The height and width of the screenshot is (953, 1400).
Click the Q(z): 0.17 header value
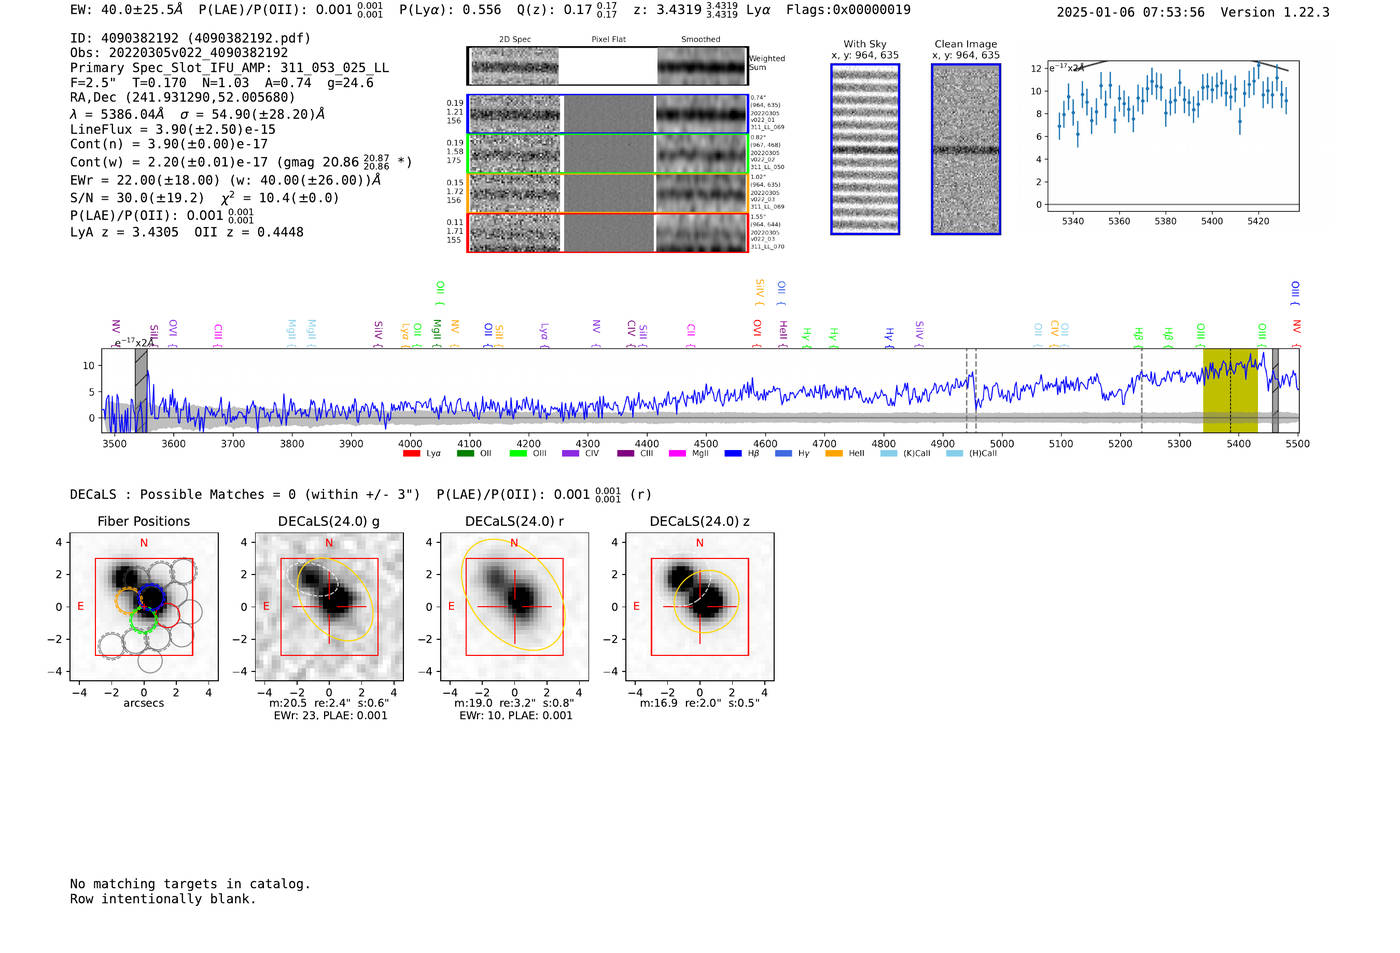click(566, 10)
